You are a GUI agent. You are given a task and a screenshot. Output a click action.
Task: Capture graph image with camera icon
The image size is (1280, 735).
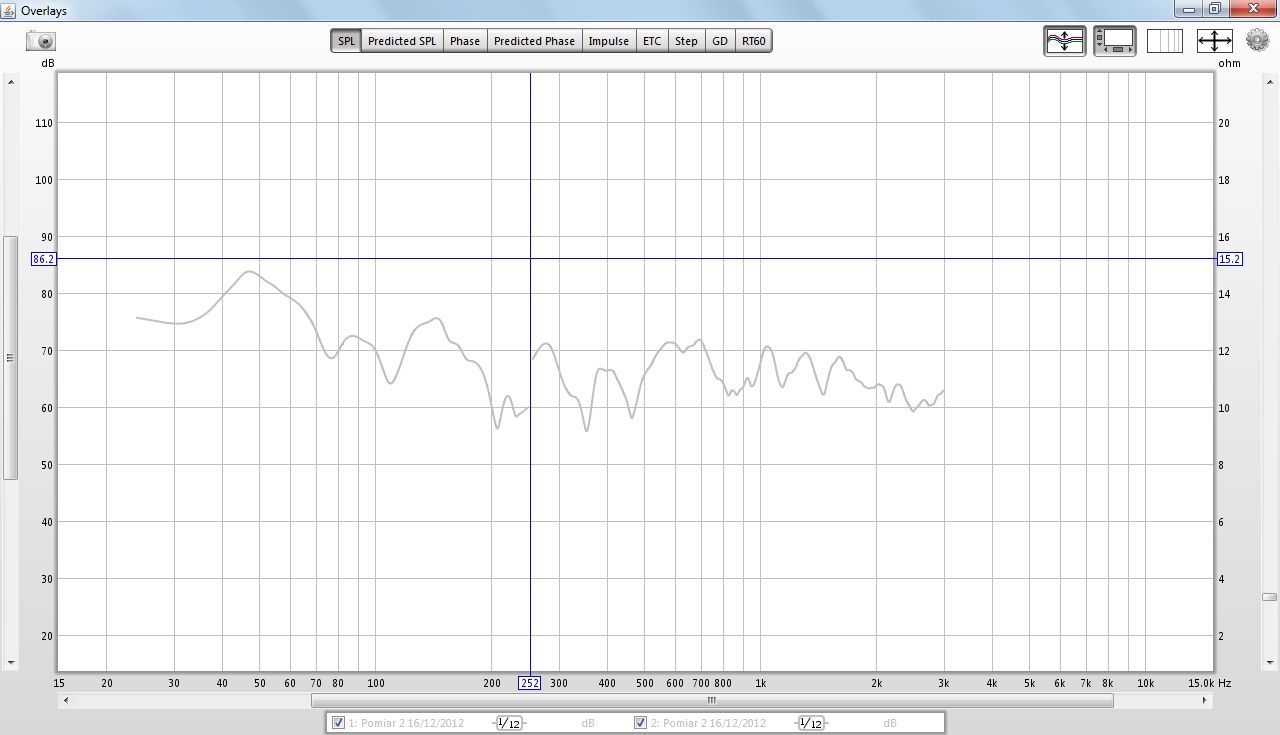coord(41,41)
